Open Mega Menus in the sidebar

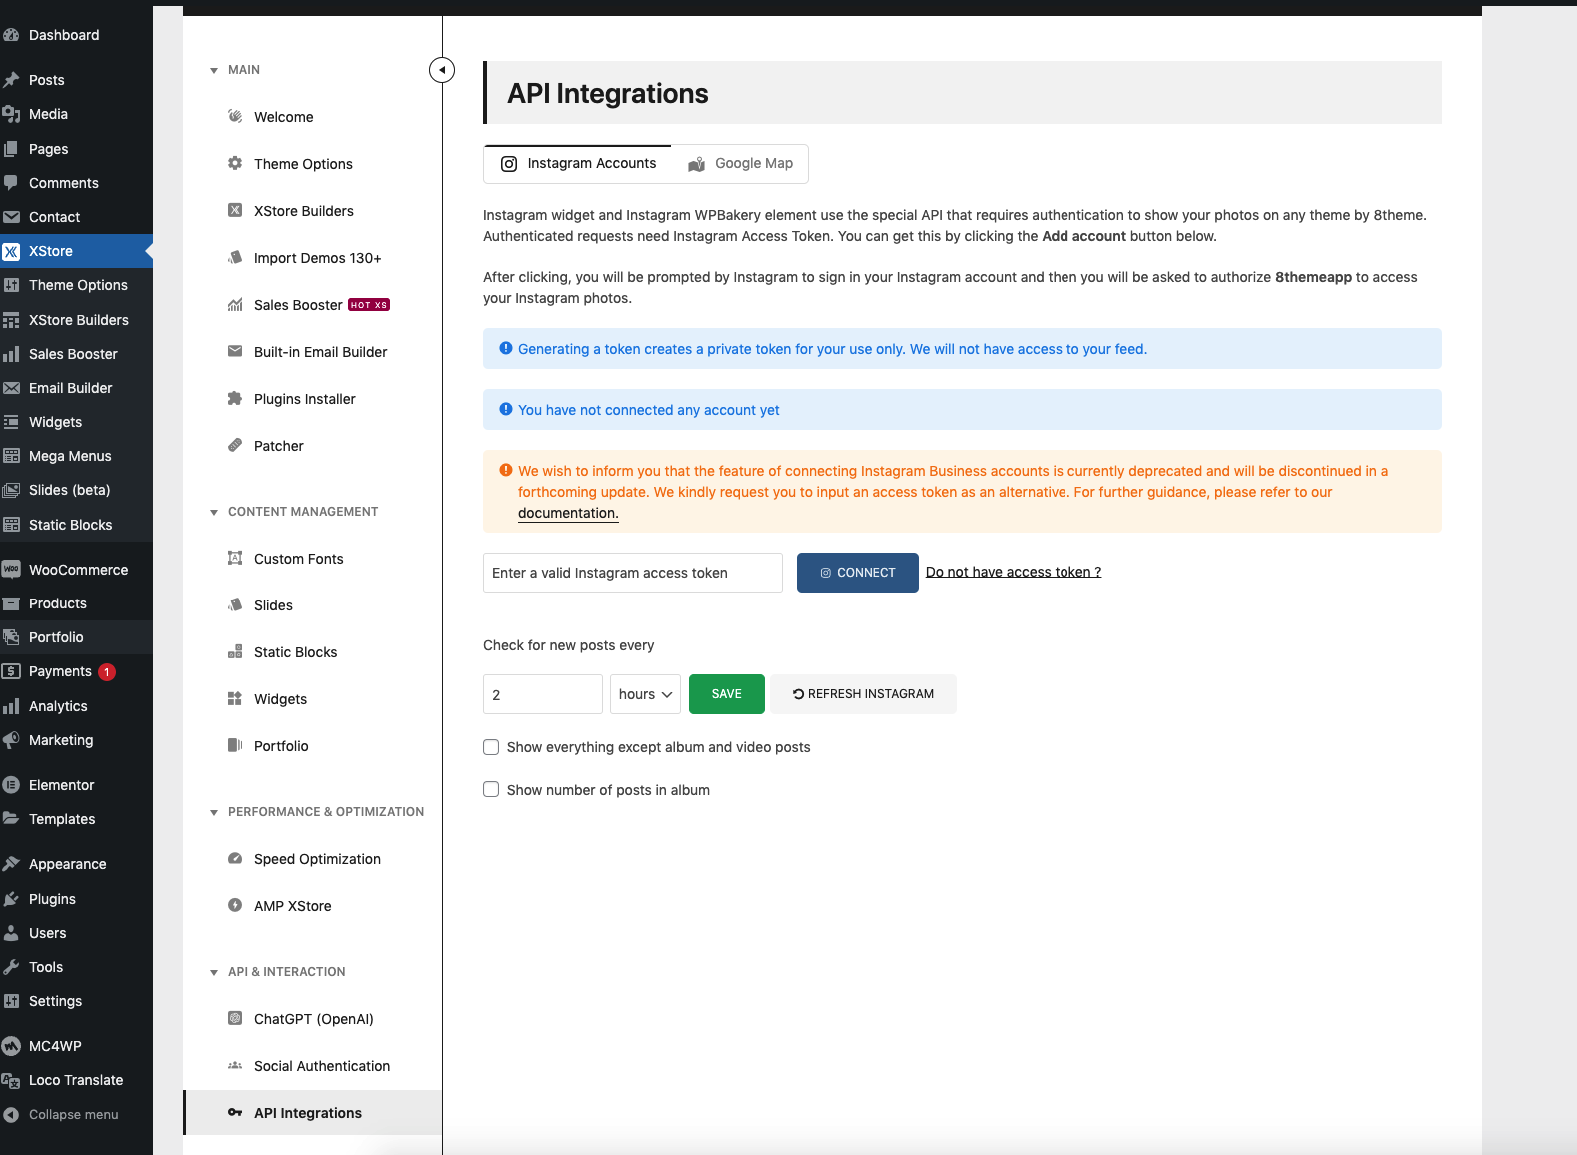point(76,456)
